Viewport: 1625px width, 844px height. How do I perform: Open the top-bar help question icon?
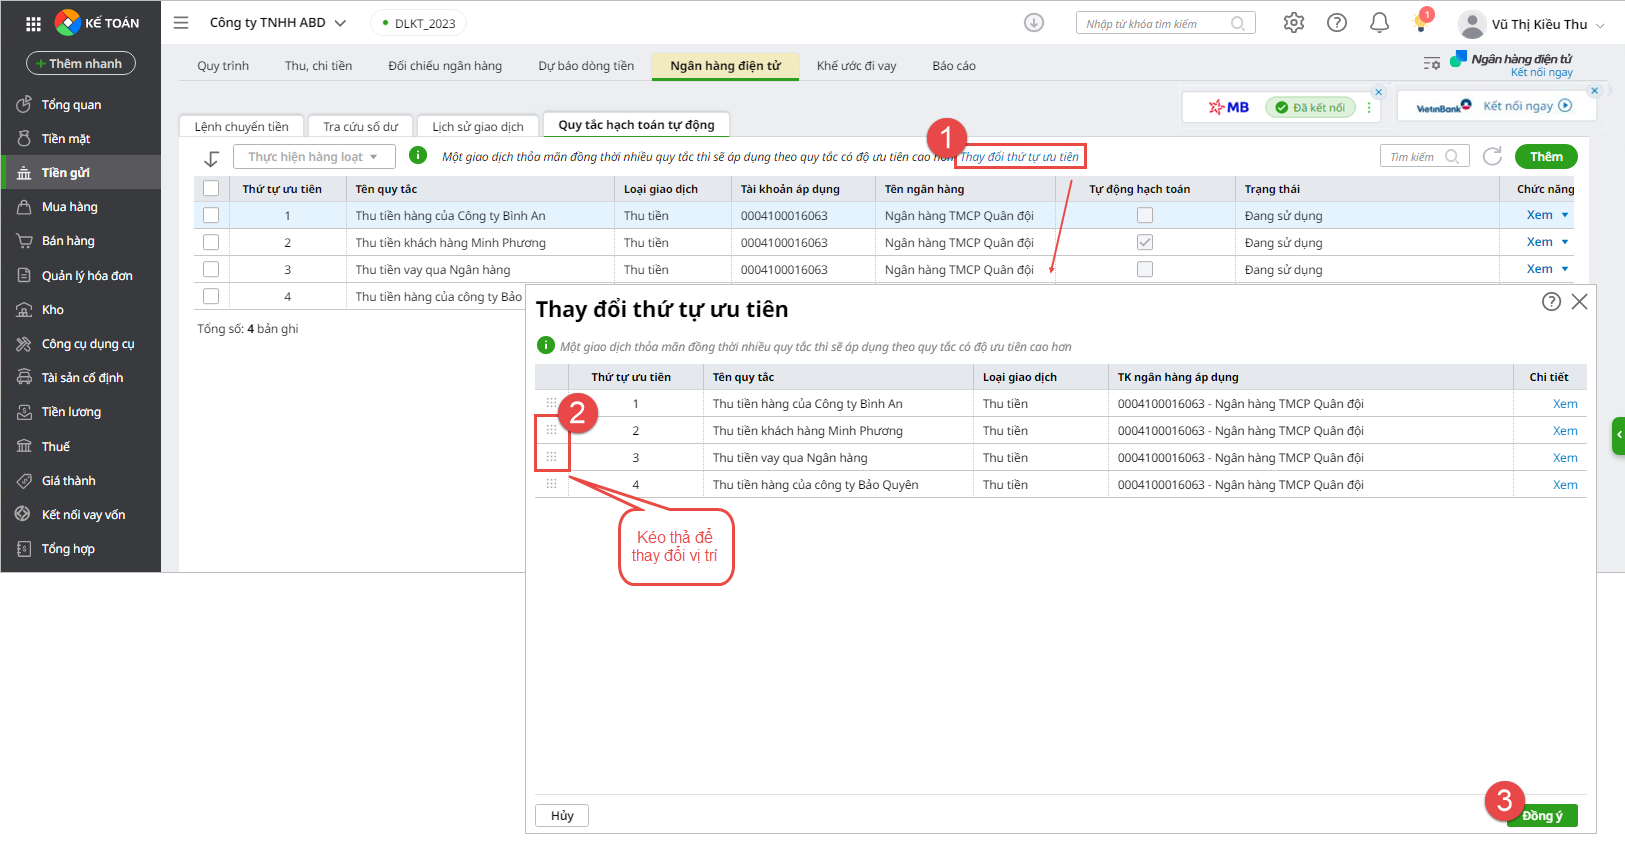point(1337,23)
